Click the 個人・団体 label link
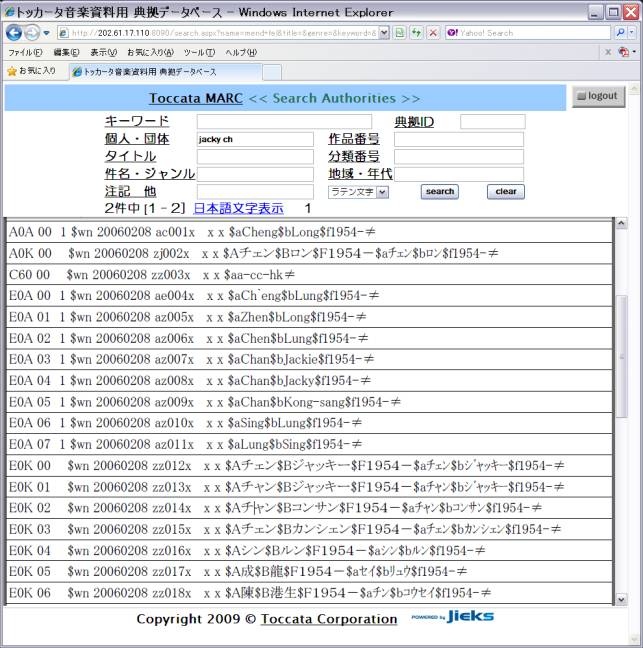Viewport: 643px width, 648px height. tap(137, 139)
